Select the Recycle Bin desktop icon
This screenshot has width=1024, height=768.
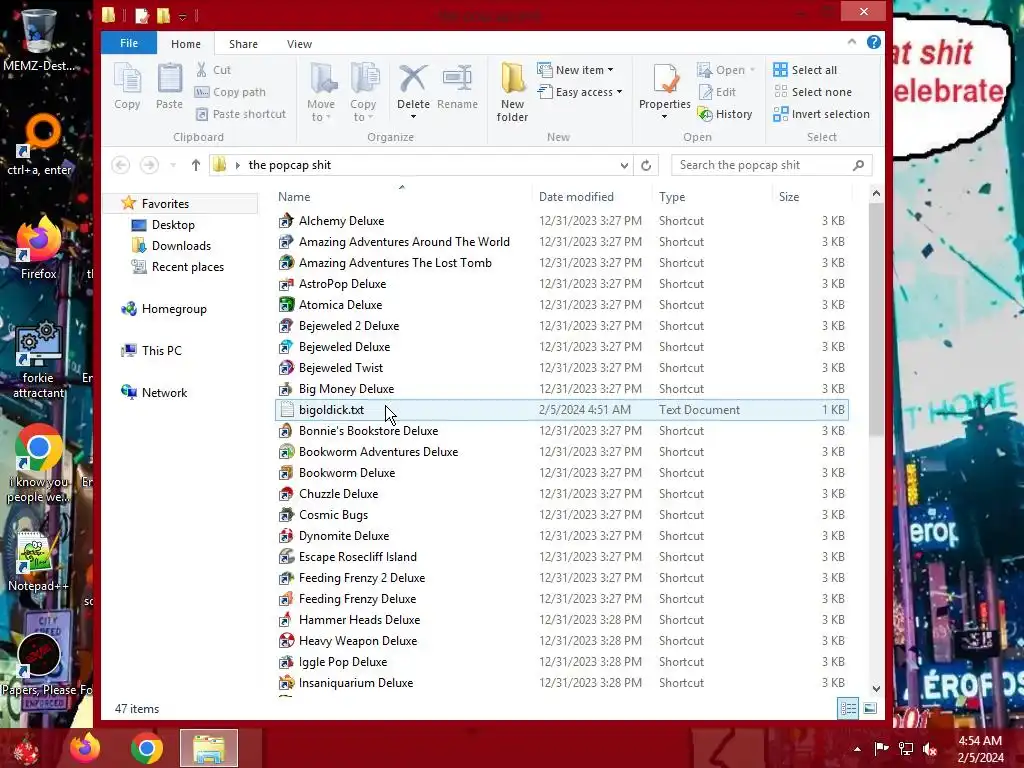coord(38,39)
